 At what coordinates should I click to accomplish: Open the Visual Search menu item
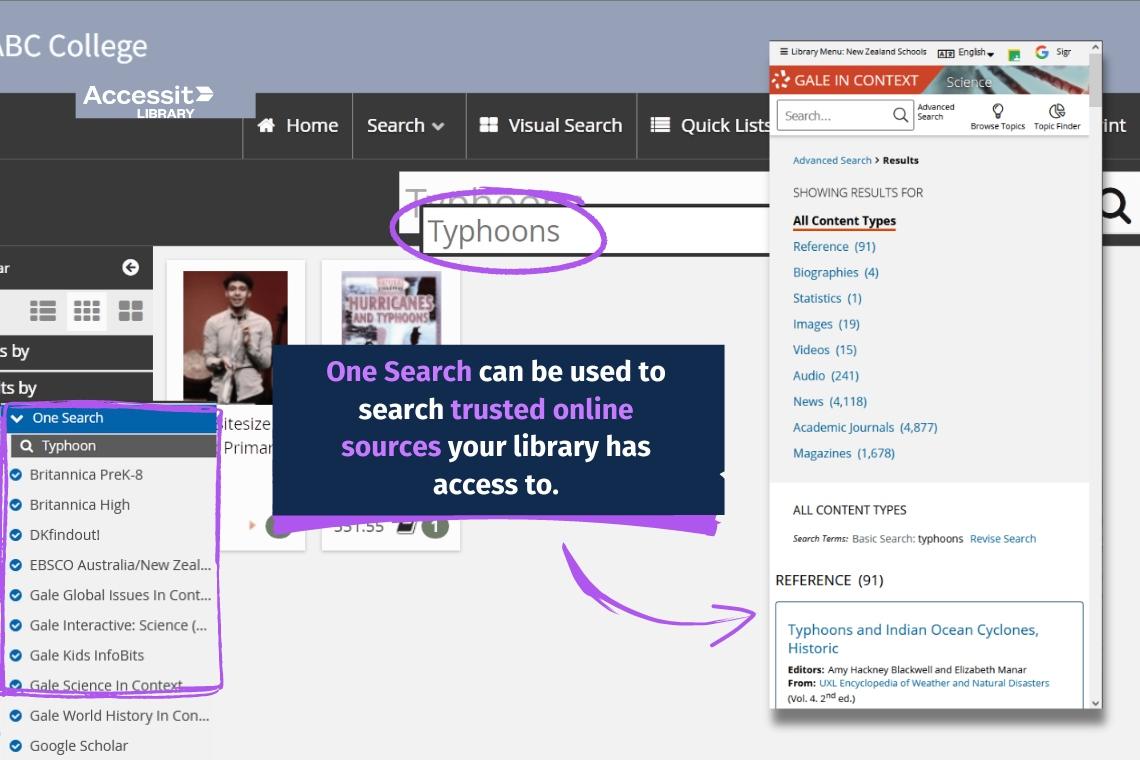tap(551, 125)
